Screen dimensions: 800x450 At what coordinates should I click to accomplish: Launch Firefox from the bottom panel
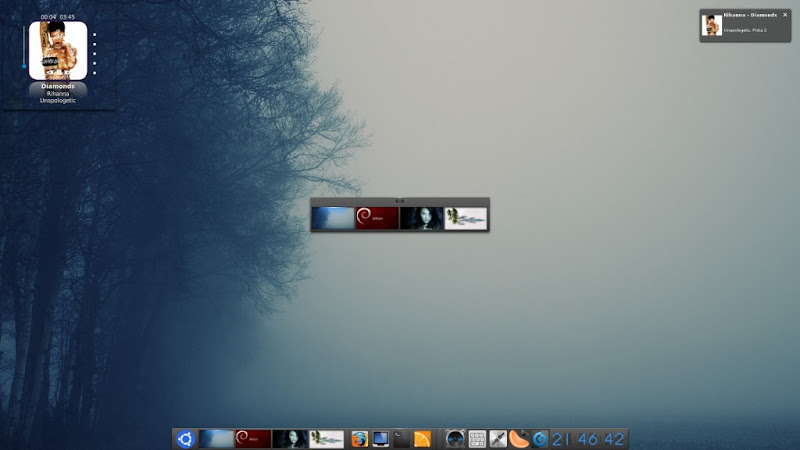[359, 439]
